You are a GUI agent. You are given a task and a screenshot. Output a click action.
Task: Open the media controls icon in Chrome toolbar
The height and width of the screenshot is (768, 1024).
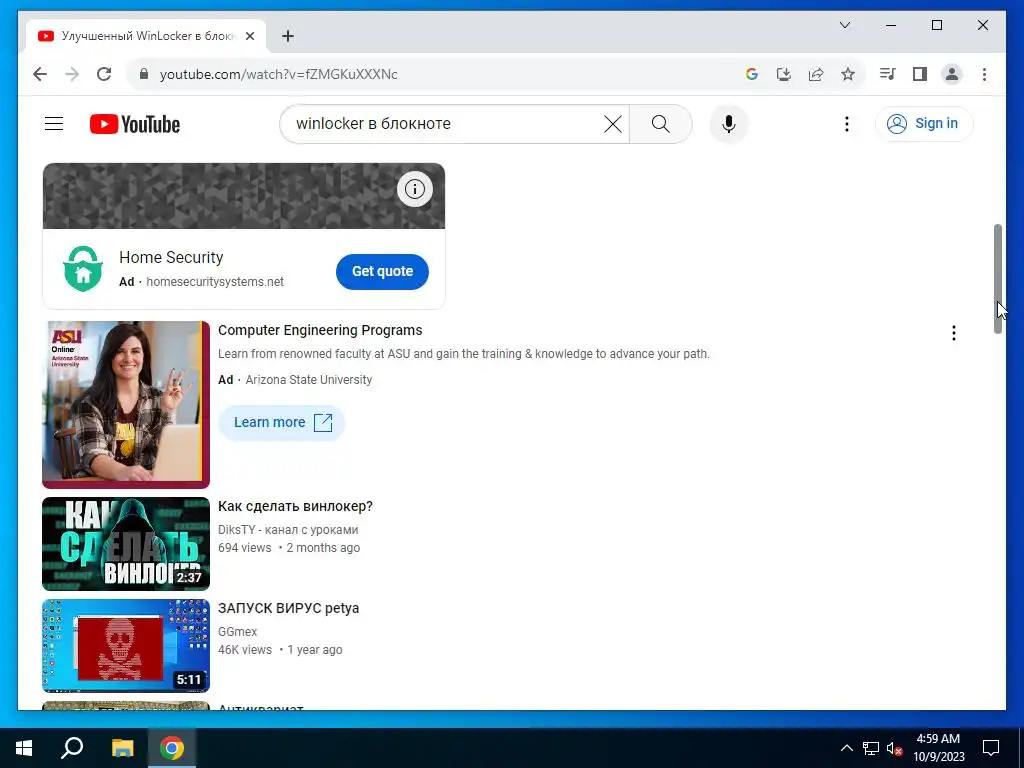[x=888, y=74]
